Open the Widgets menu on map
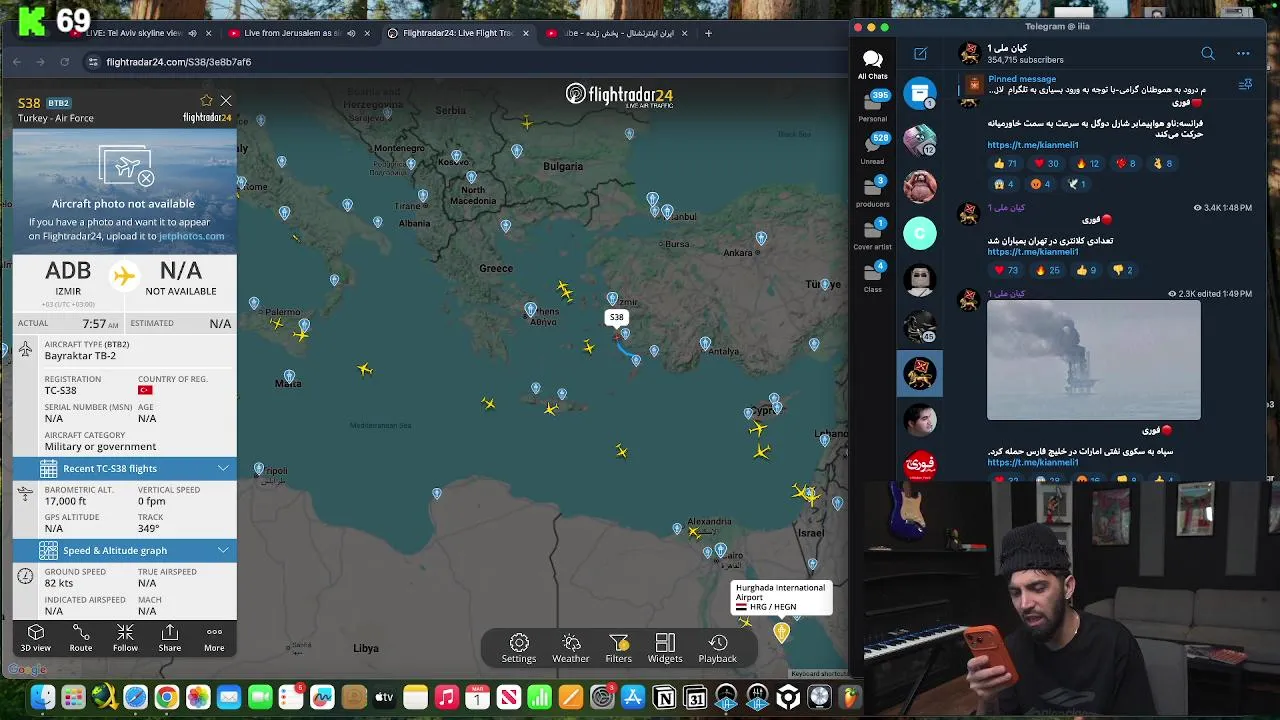Viewport: 1280px width, 720px height. [665, 648]
